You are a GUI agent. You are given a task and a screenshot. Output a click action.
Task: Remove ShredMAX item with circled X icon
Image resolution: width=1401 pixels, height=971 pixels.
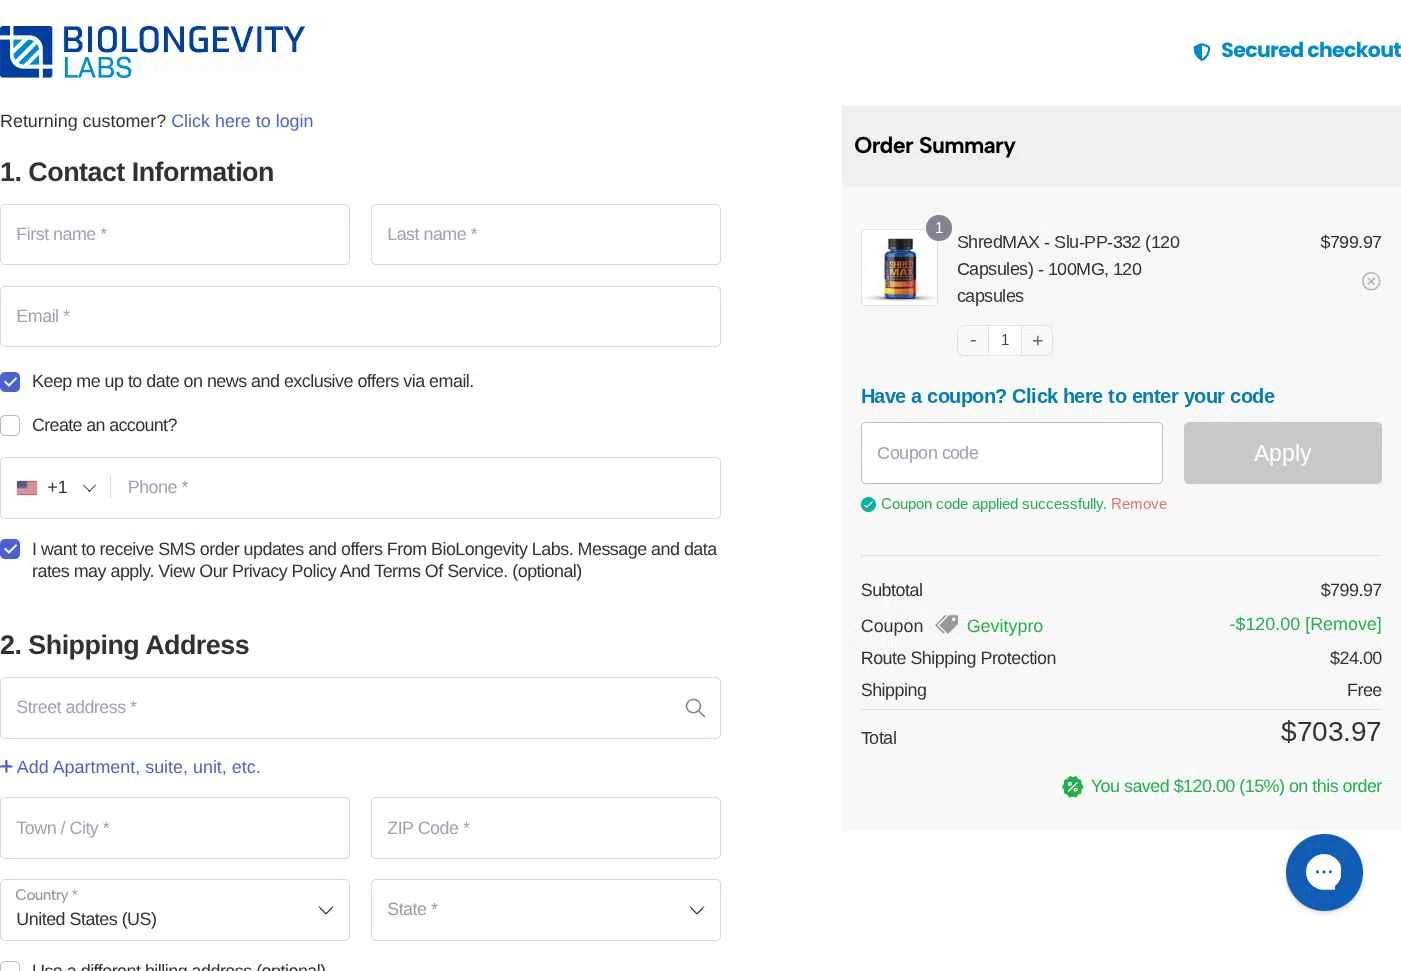(1371, 281)
